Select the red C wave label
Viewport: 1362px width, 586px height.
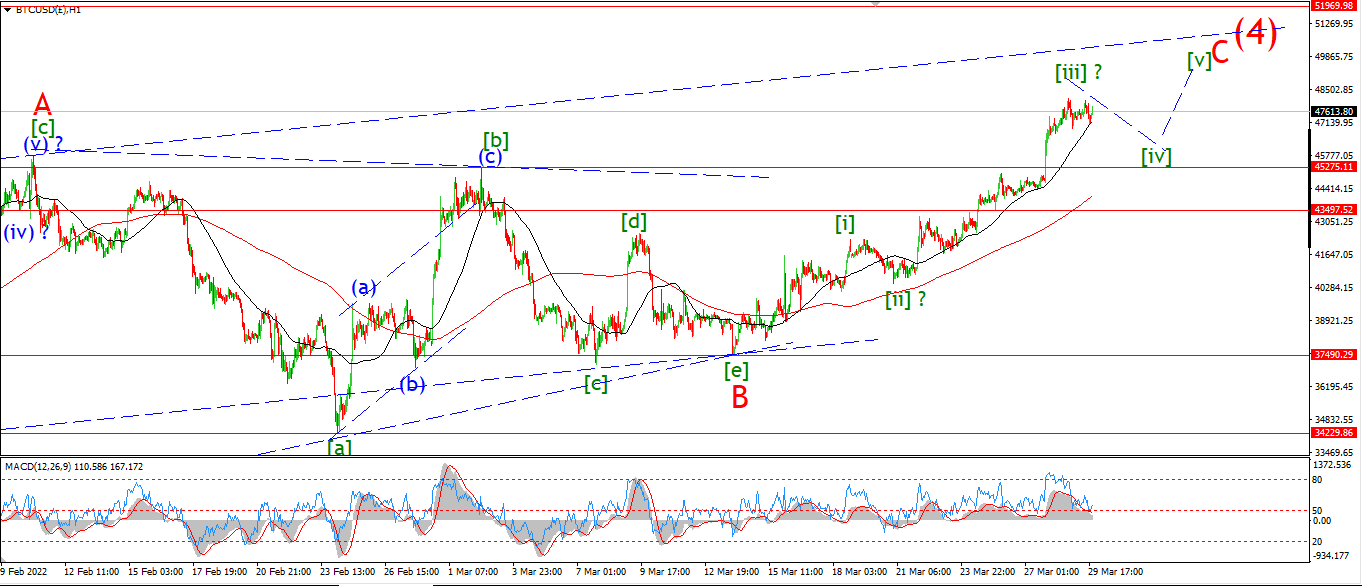[1220, 51]
